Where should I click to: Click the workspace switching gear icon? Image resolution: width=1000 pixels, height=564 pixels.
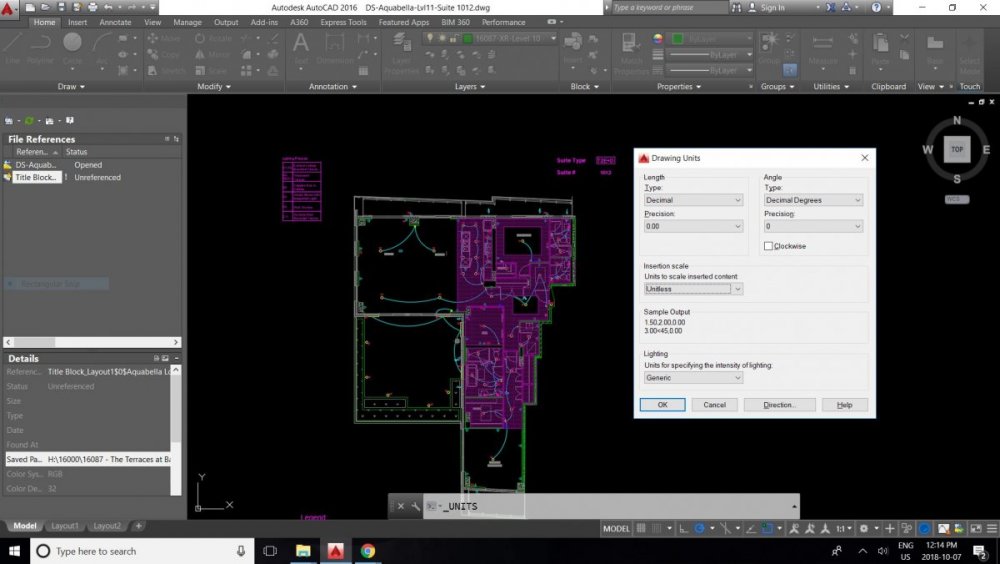pyautogui.click(x=866, y=528)
